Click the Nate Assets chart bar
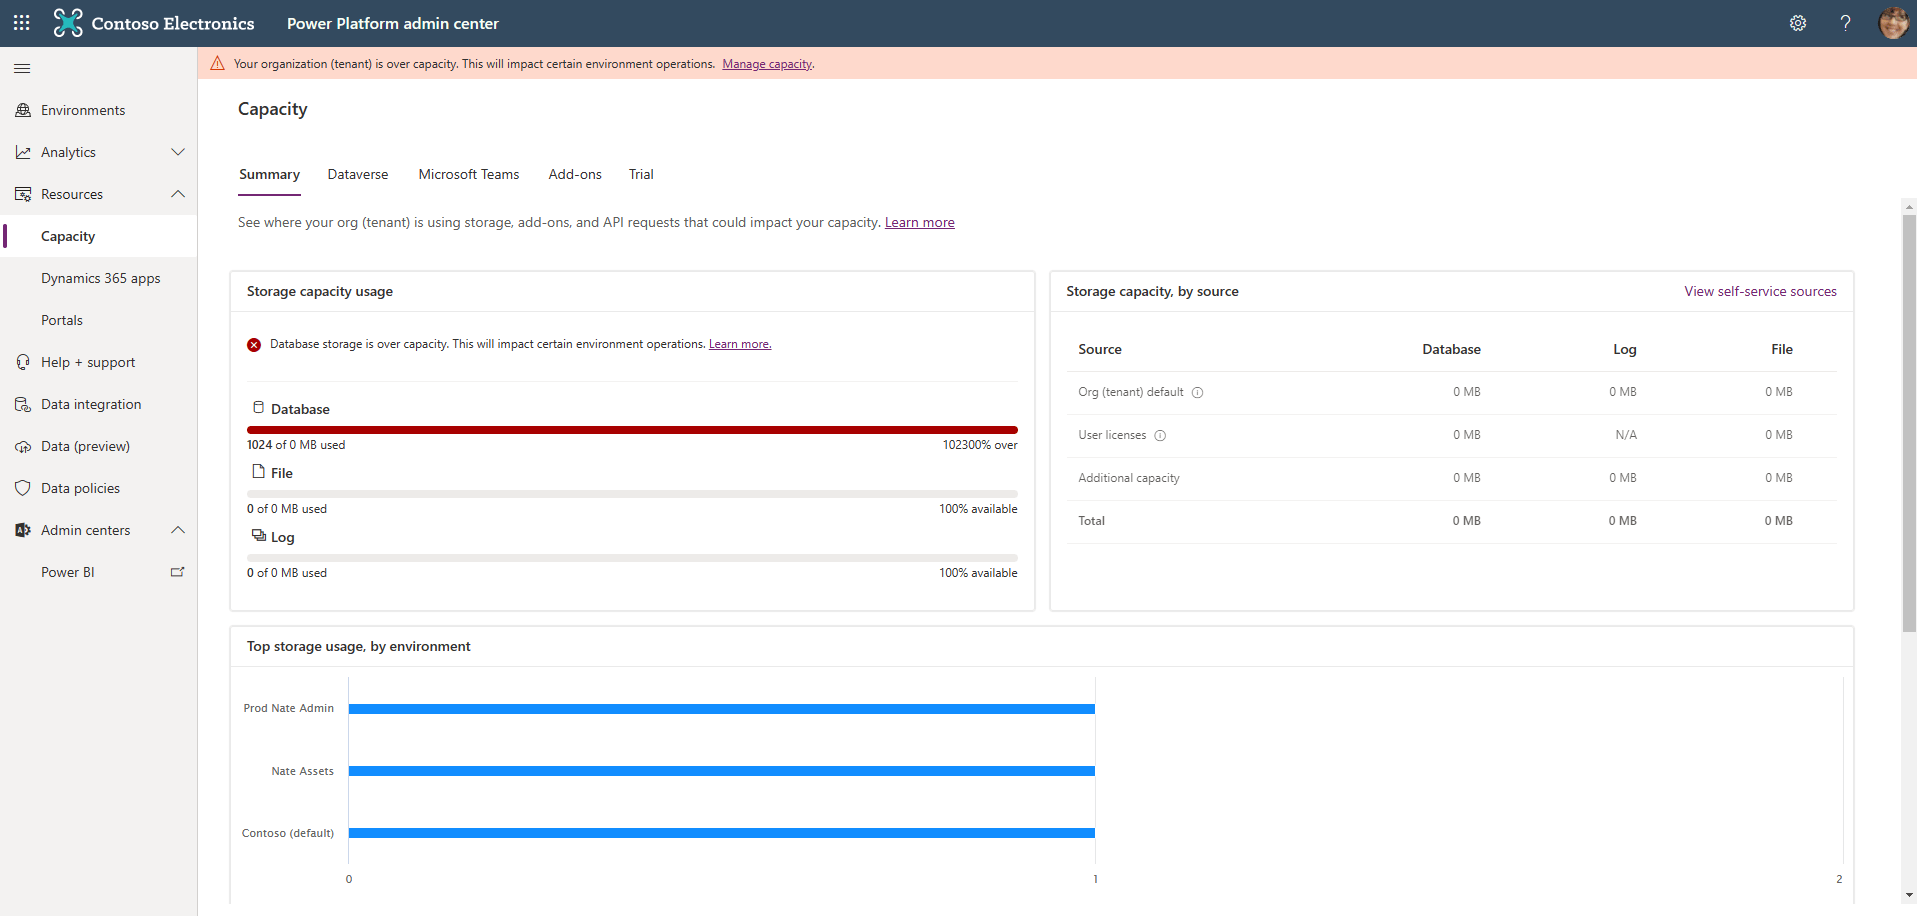Viewport: 1917px width, 916px height. [722, 770]
